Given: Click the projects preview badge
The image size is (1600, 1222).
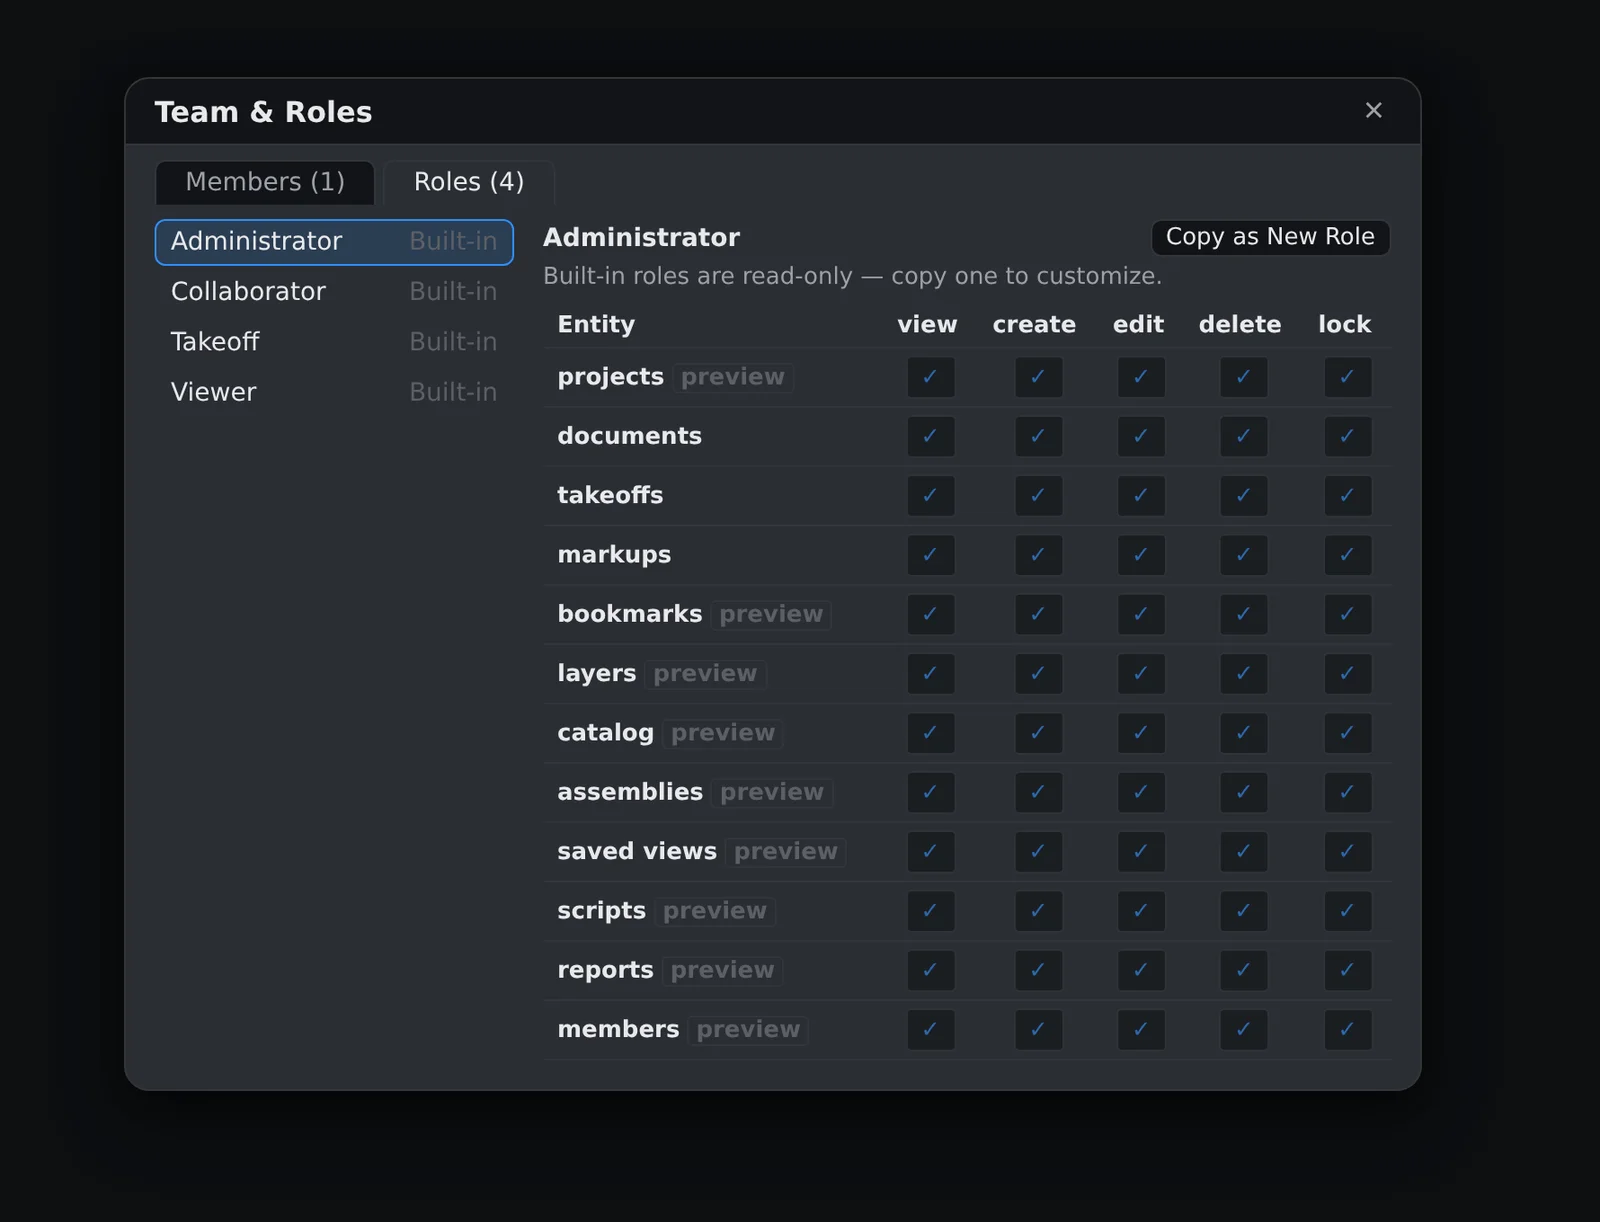Looking at the screenshot, I should [x=733, y=377].
